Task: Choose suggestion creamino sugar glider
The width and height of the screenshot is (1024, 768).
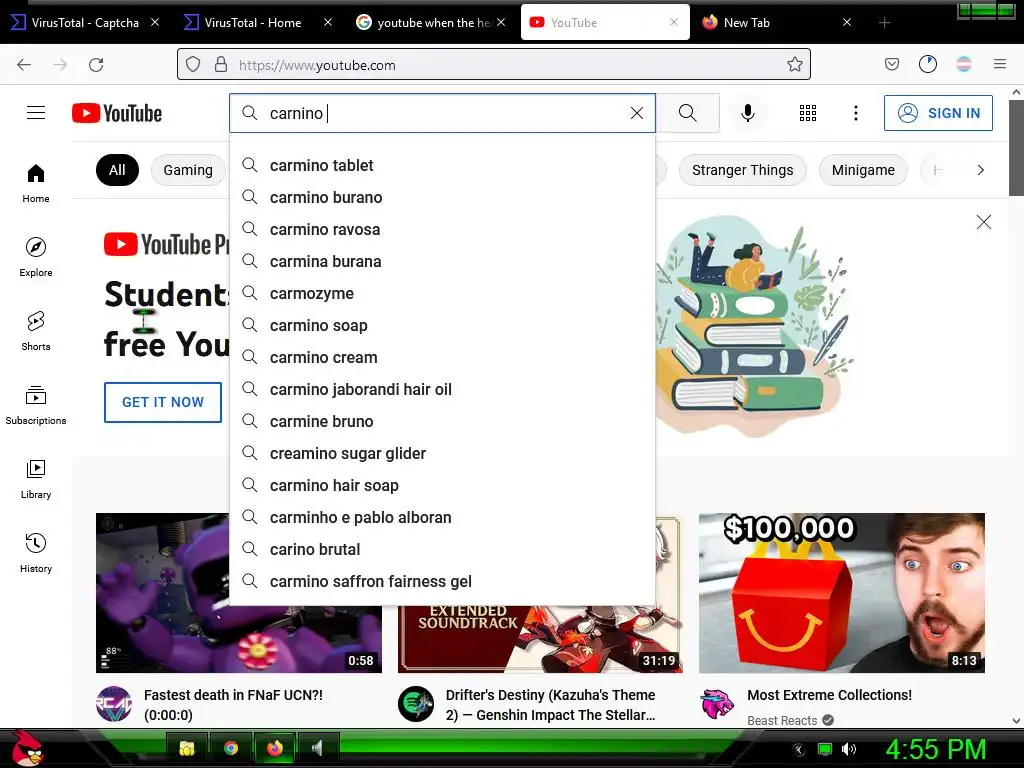Action: point(442,453)
